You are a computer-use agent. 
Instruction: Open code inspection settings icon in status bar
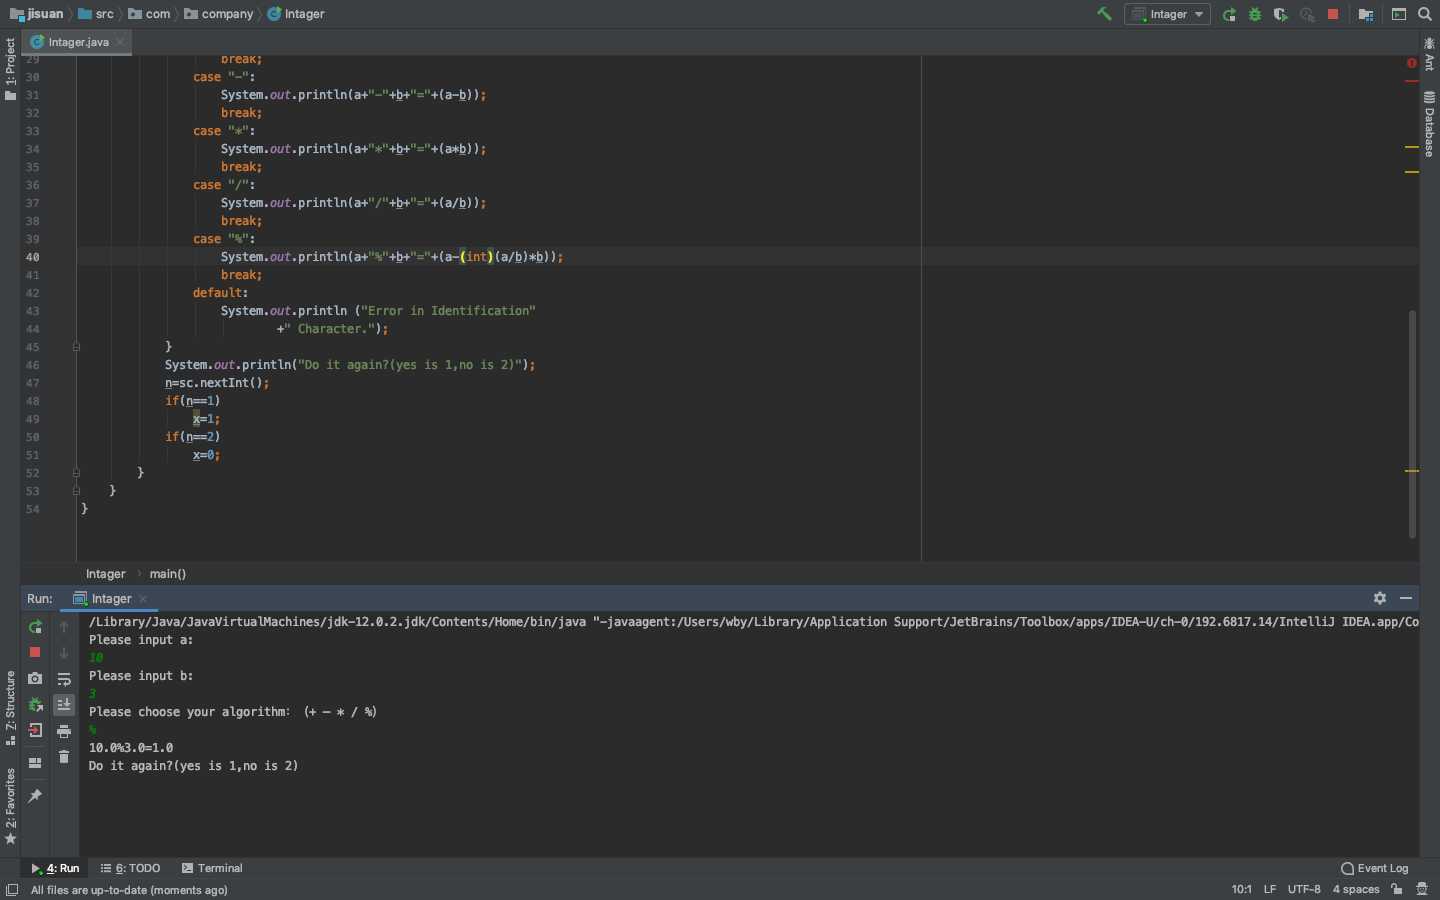1422,889
